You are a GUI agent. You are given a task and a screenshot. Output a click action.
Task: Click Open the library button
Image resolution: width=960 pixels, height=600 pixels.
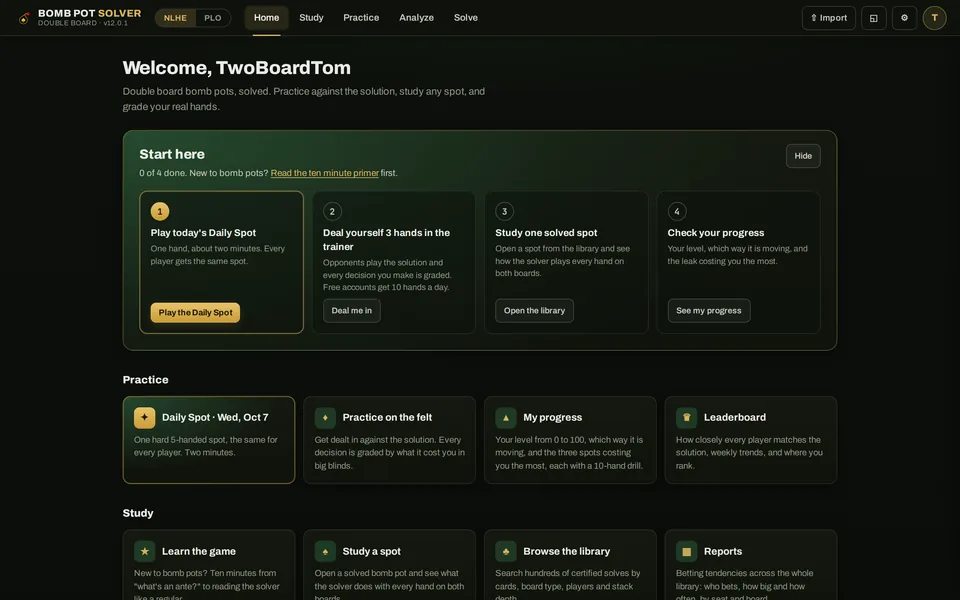click(x=534, y=310)
